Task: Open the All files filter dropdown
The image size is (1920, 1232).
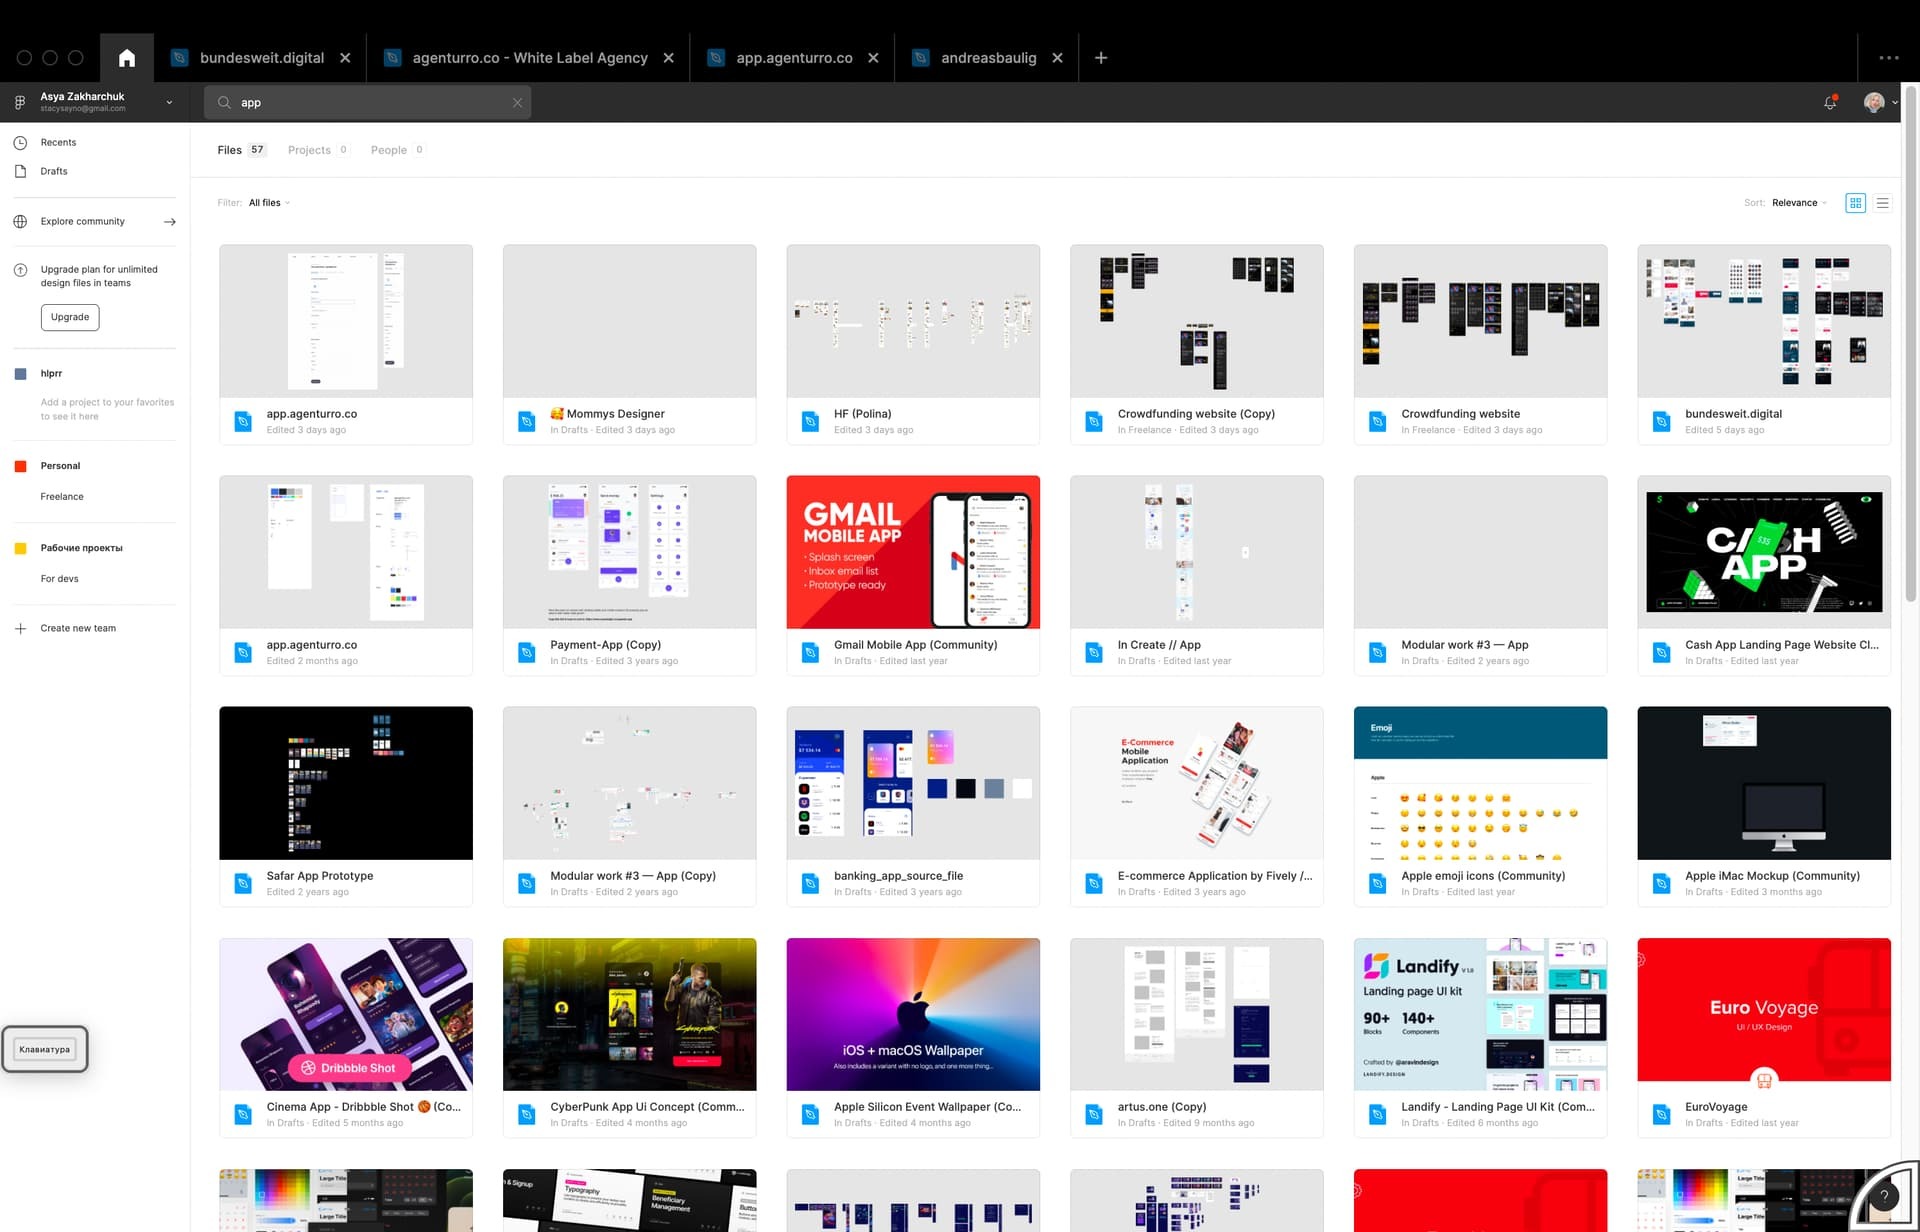Action: 269,203
